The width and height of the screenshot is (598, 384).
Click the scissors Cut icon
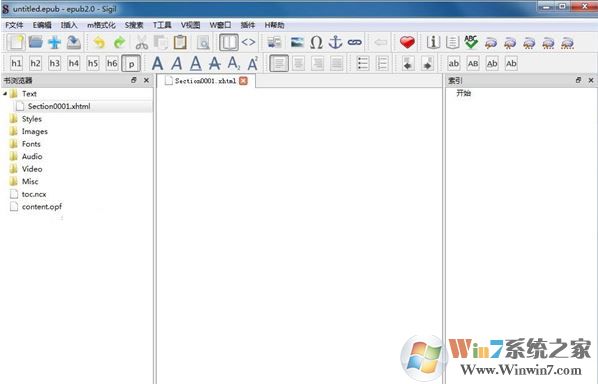pos(141,42)
